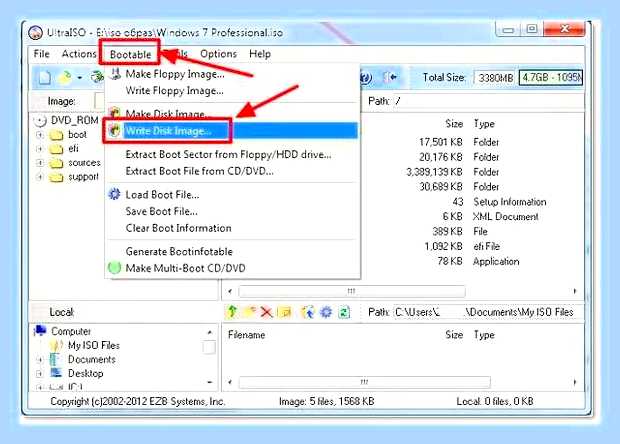
Task: Click the red X delete icon in Local toolbar
Action: [x=267, y=312]
